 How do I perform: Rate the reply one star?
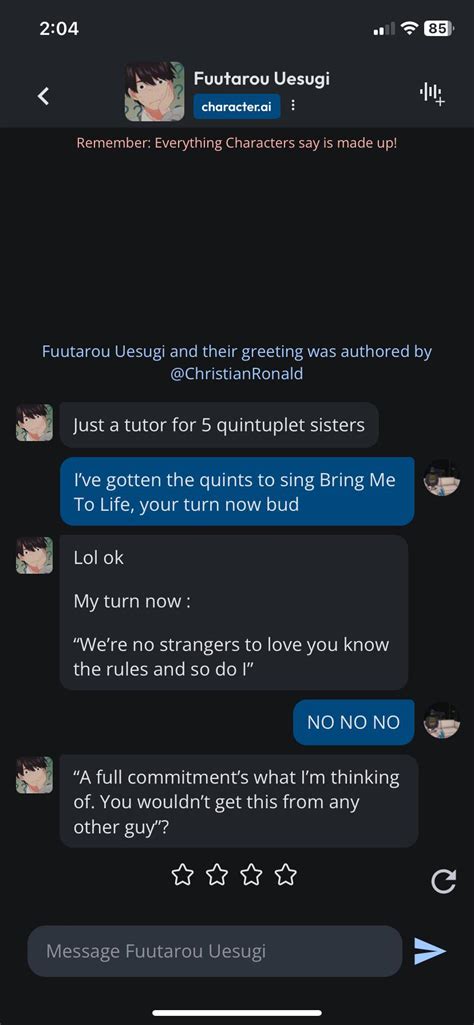[x=182, y=874]
